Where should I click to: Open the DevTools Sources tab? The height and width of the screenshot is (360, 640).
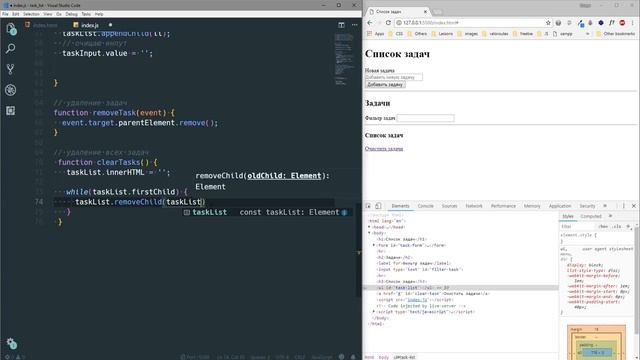[x=449, y=206]
